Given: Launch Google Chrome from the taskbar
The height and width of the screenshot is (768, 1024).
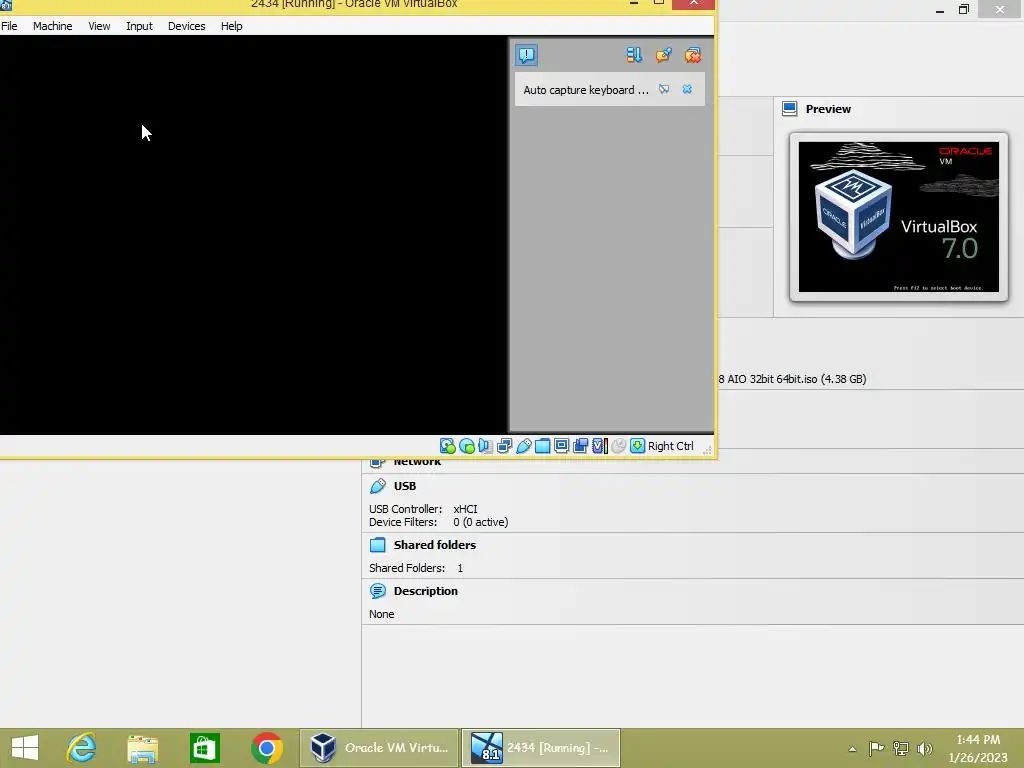Looking at the screenshot, I should coord(266,748).
